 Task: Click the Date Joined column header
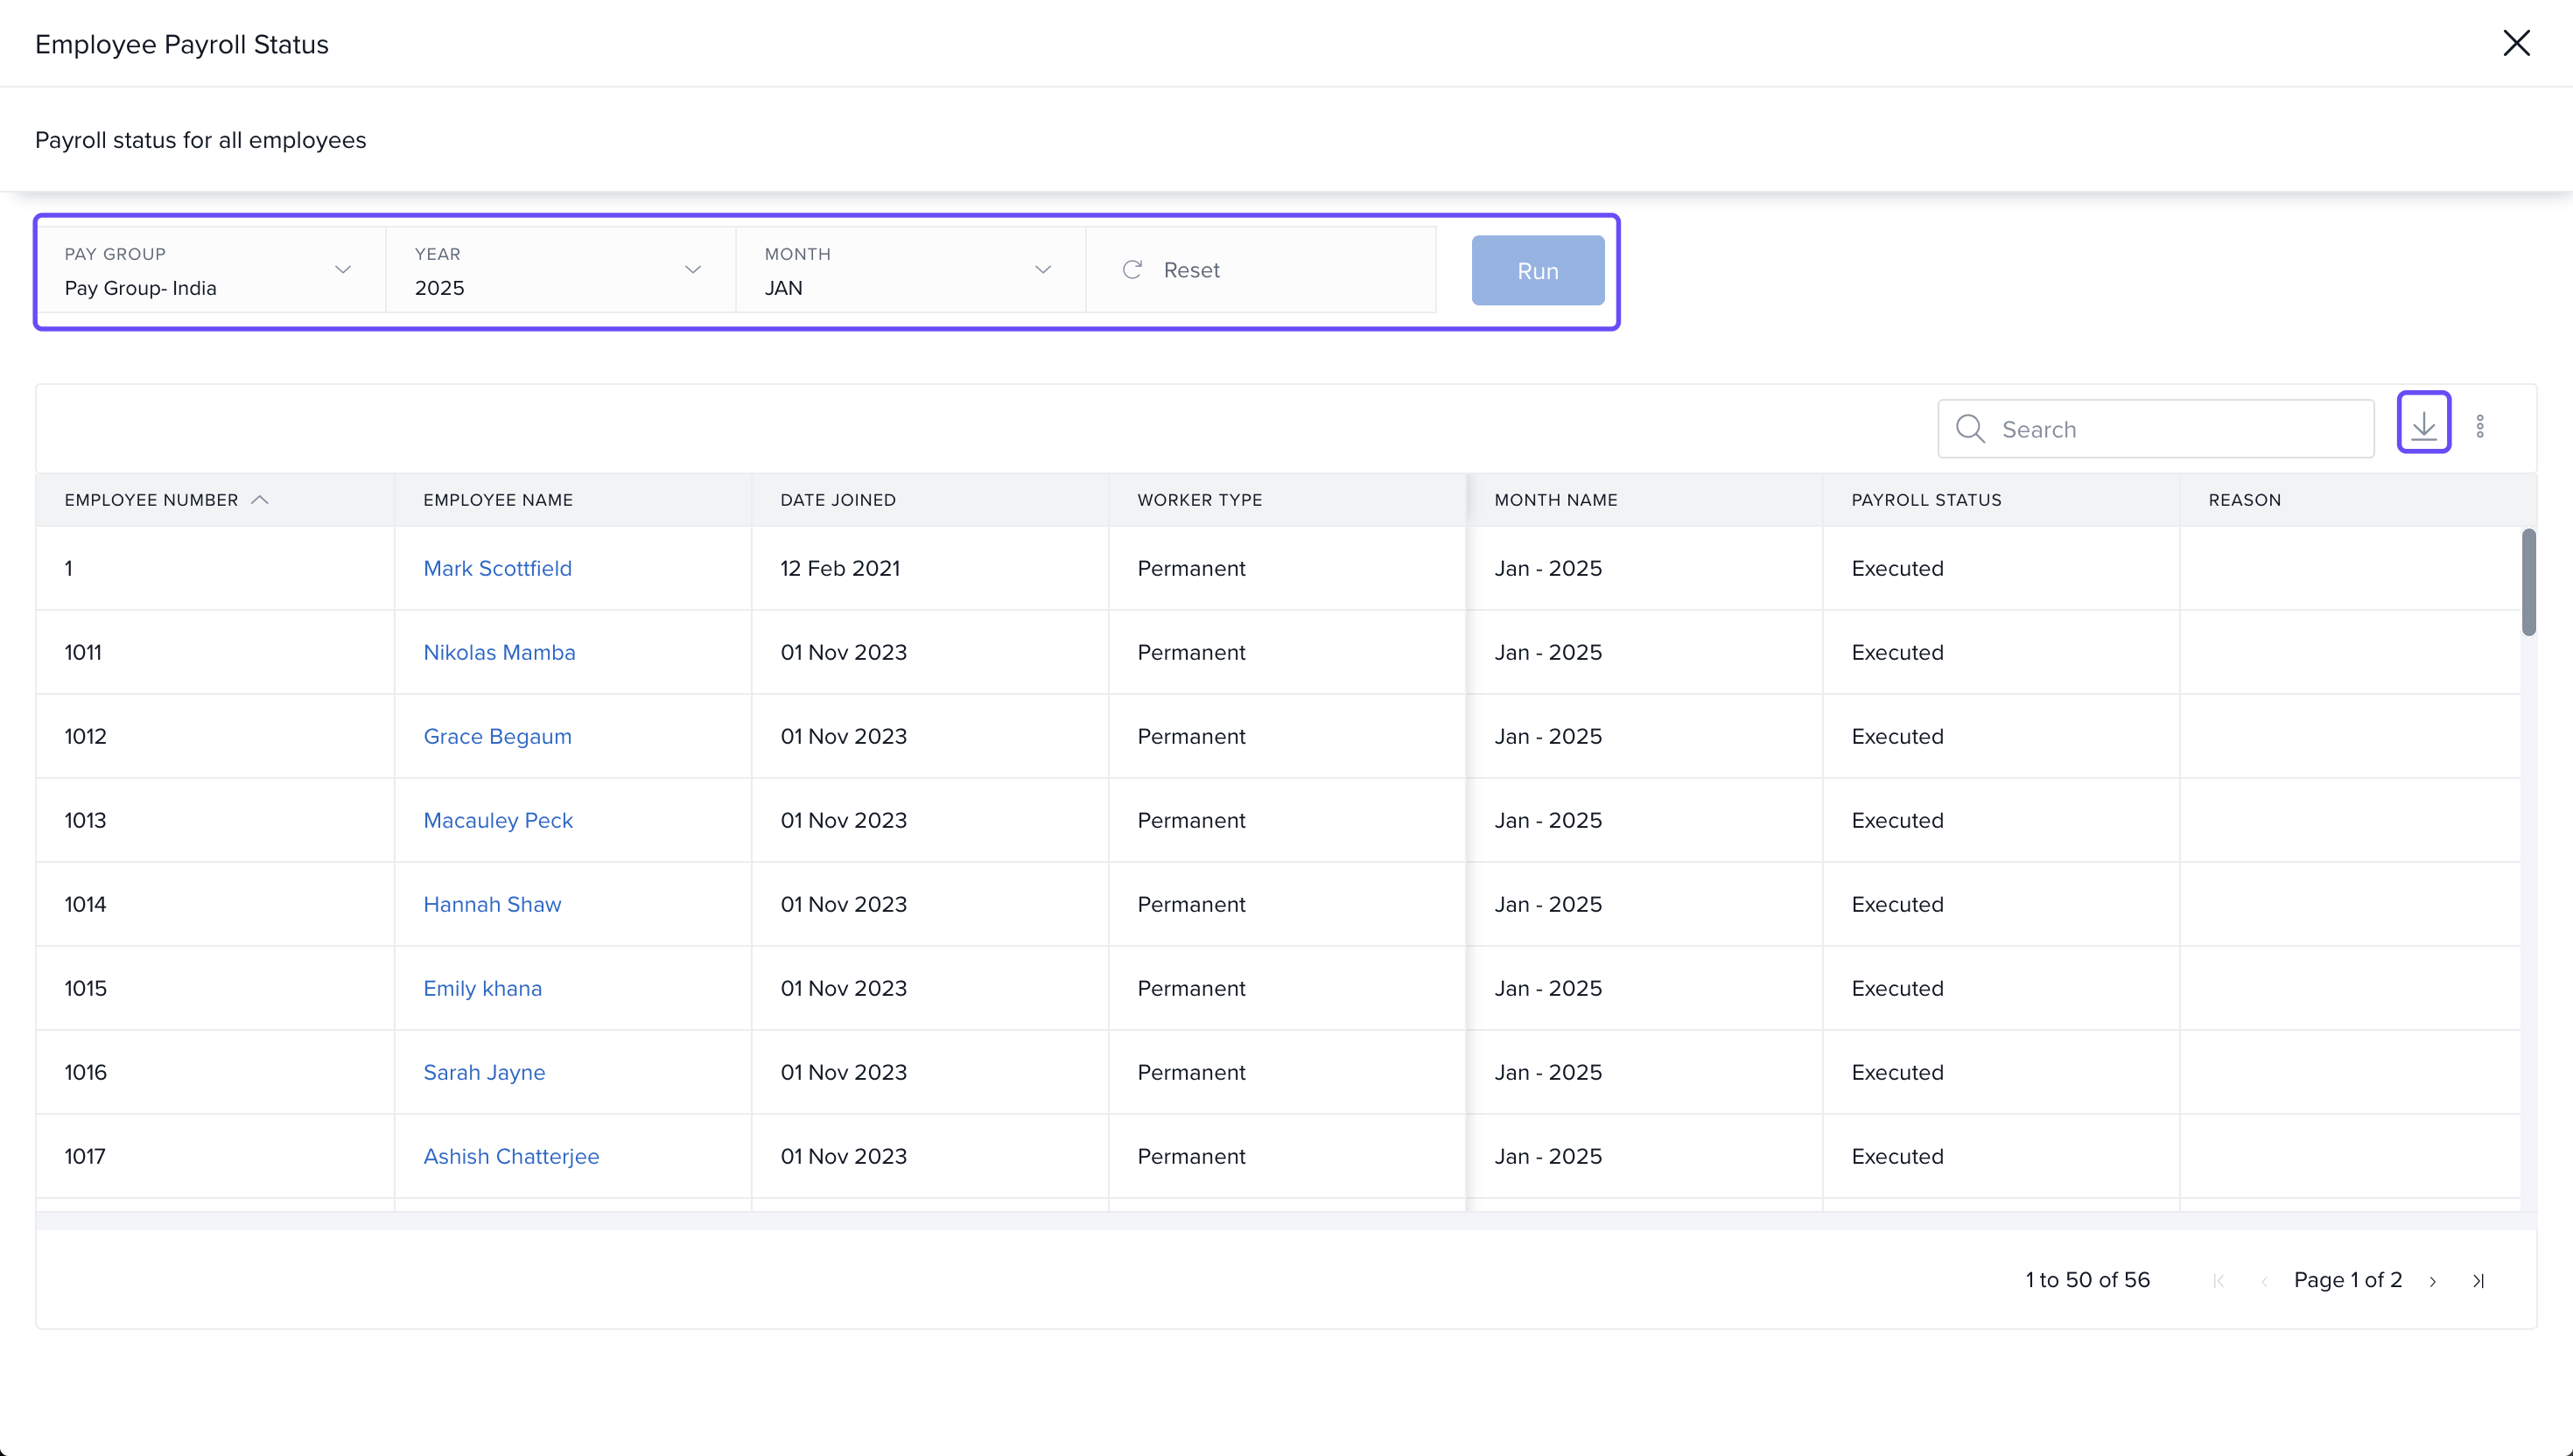[838, 500]
